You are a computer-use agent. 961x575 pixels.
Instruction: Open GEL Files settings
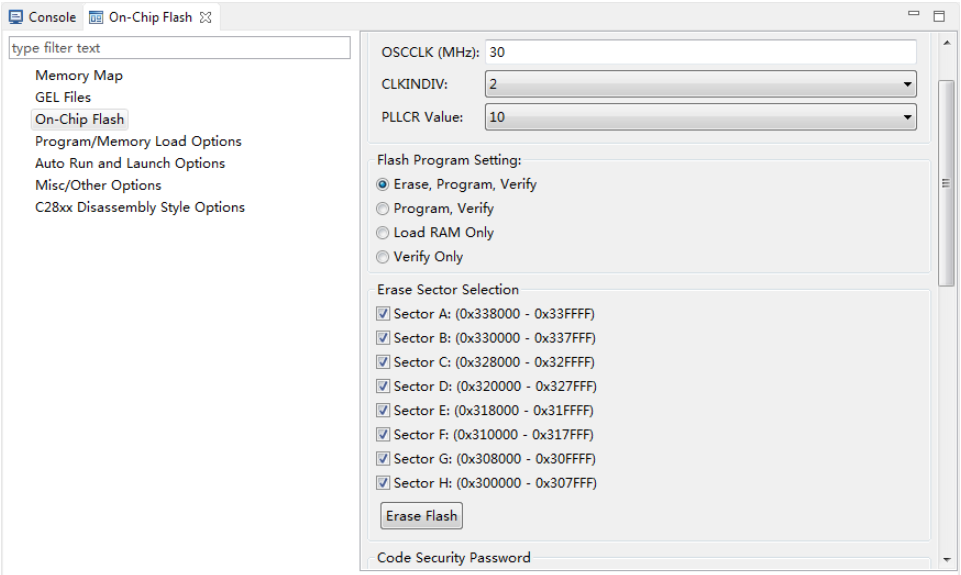coord(63,97)
